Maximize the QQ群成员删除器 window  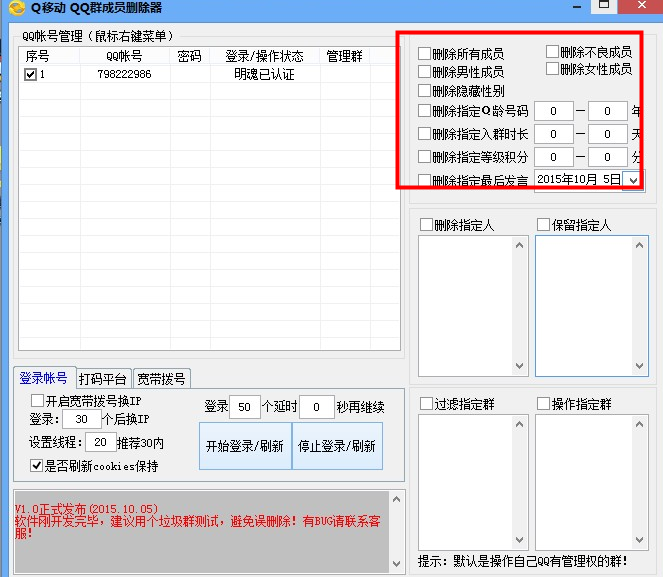604,5
